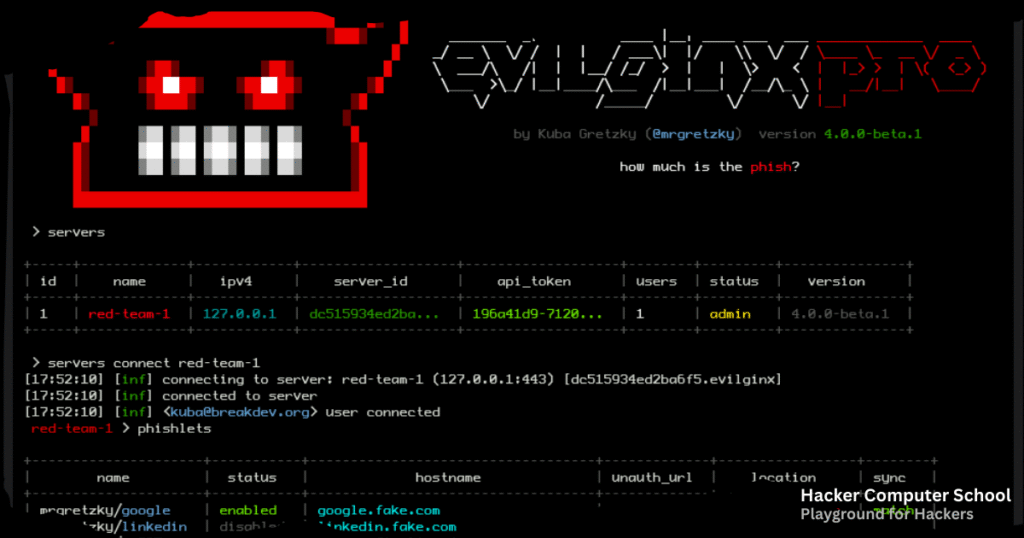Click the yellow admin status cell
This screenshot has width=1024, height=538.
[730, 313]
